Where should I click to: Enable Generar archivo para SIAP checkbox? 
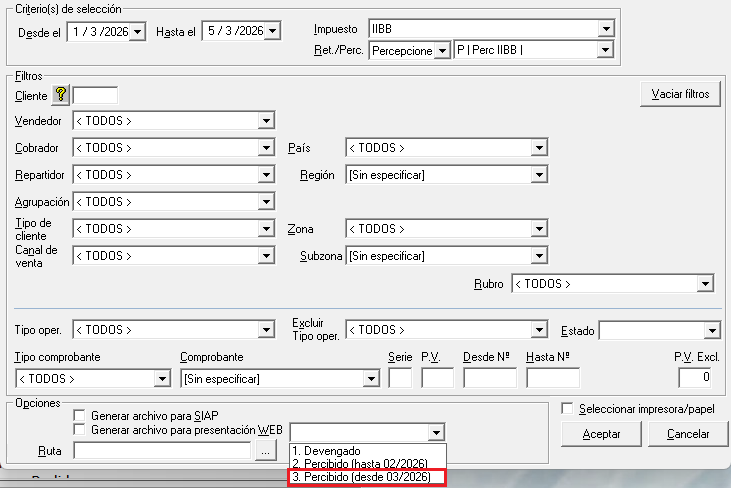point(79,415)
